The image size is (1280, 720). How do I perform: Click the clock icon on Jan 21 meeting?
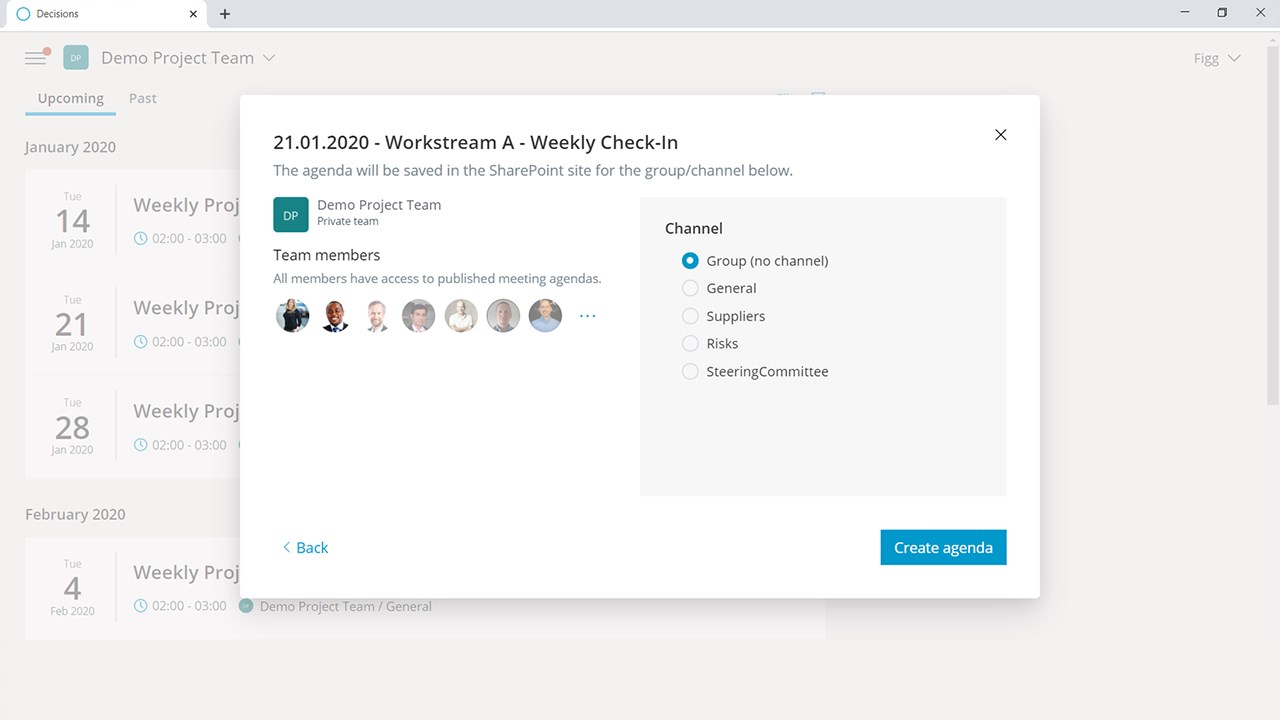pyautogui.click(x=141, y=341)
